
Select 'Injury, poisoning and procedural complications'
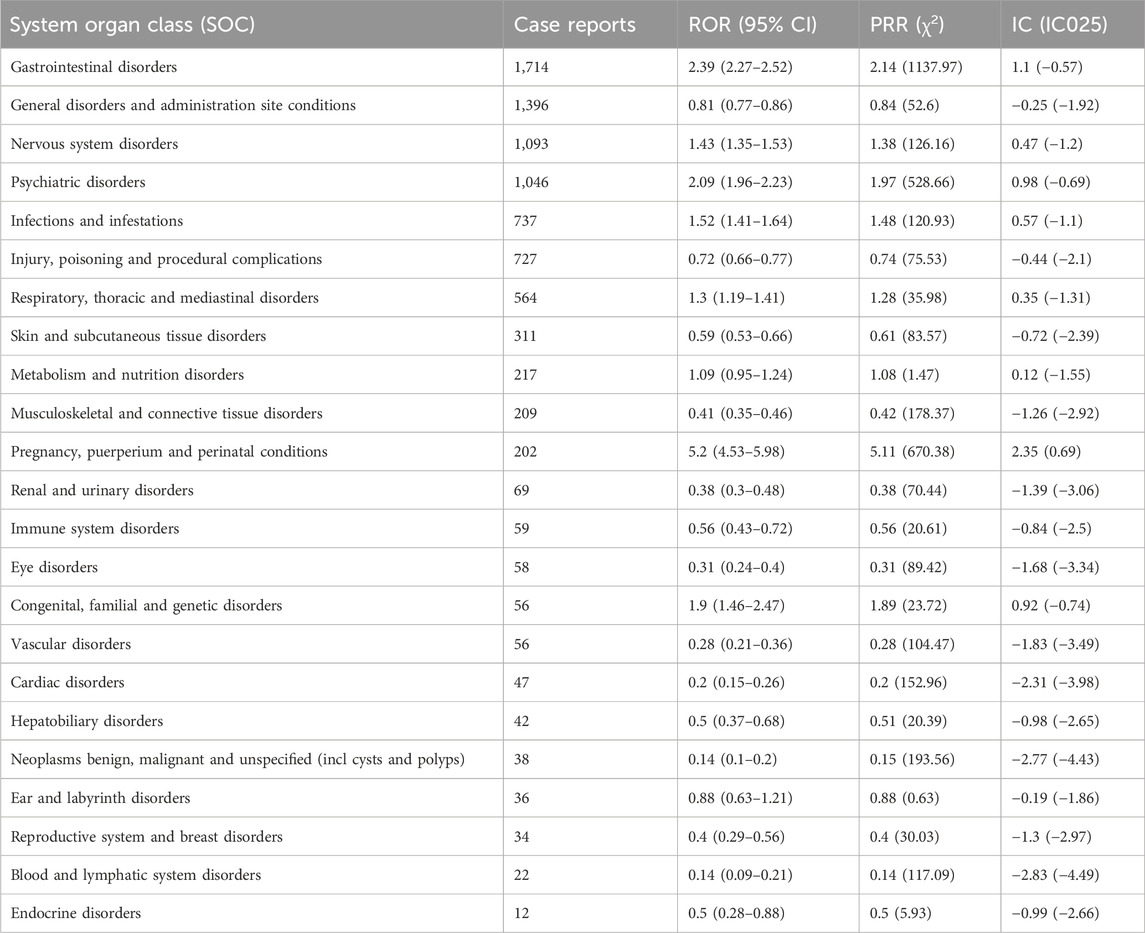(x=166, y=259)
